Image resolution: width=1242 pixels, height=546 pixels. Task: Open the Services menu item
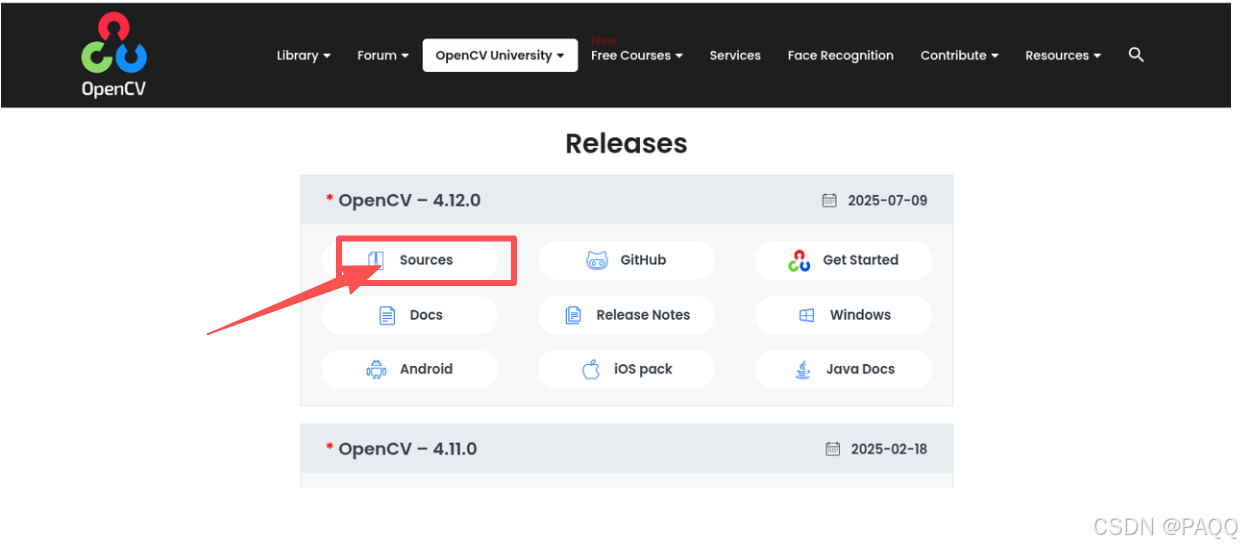735,55
